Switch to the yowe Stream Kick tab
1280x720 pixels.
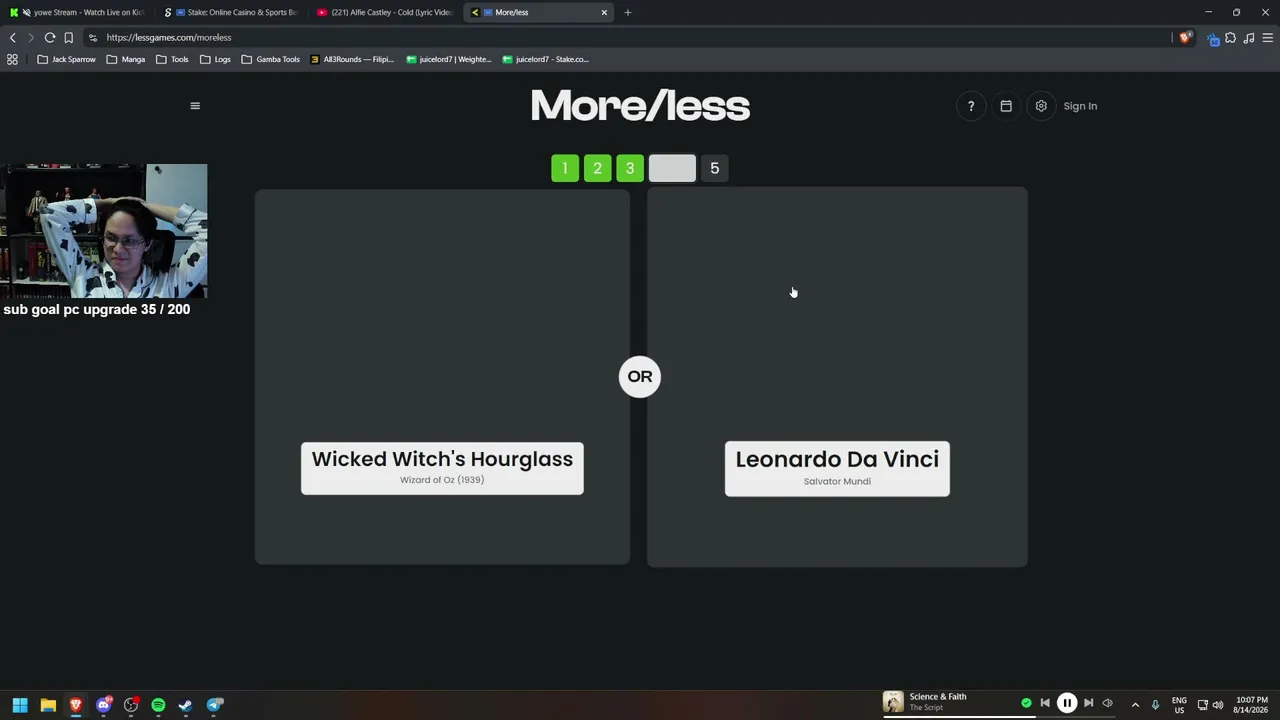(x=78, y=12)
